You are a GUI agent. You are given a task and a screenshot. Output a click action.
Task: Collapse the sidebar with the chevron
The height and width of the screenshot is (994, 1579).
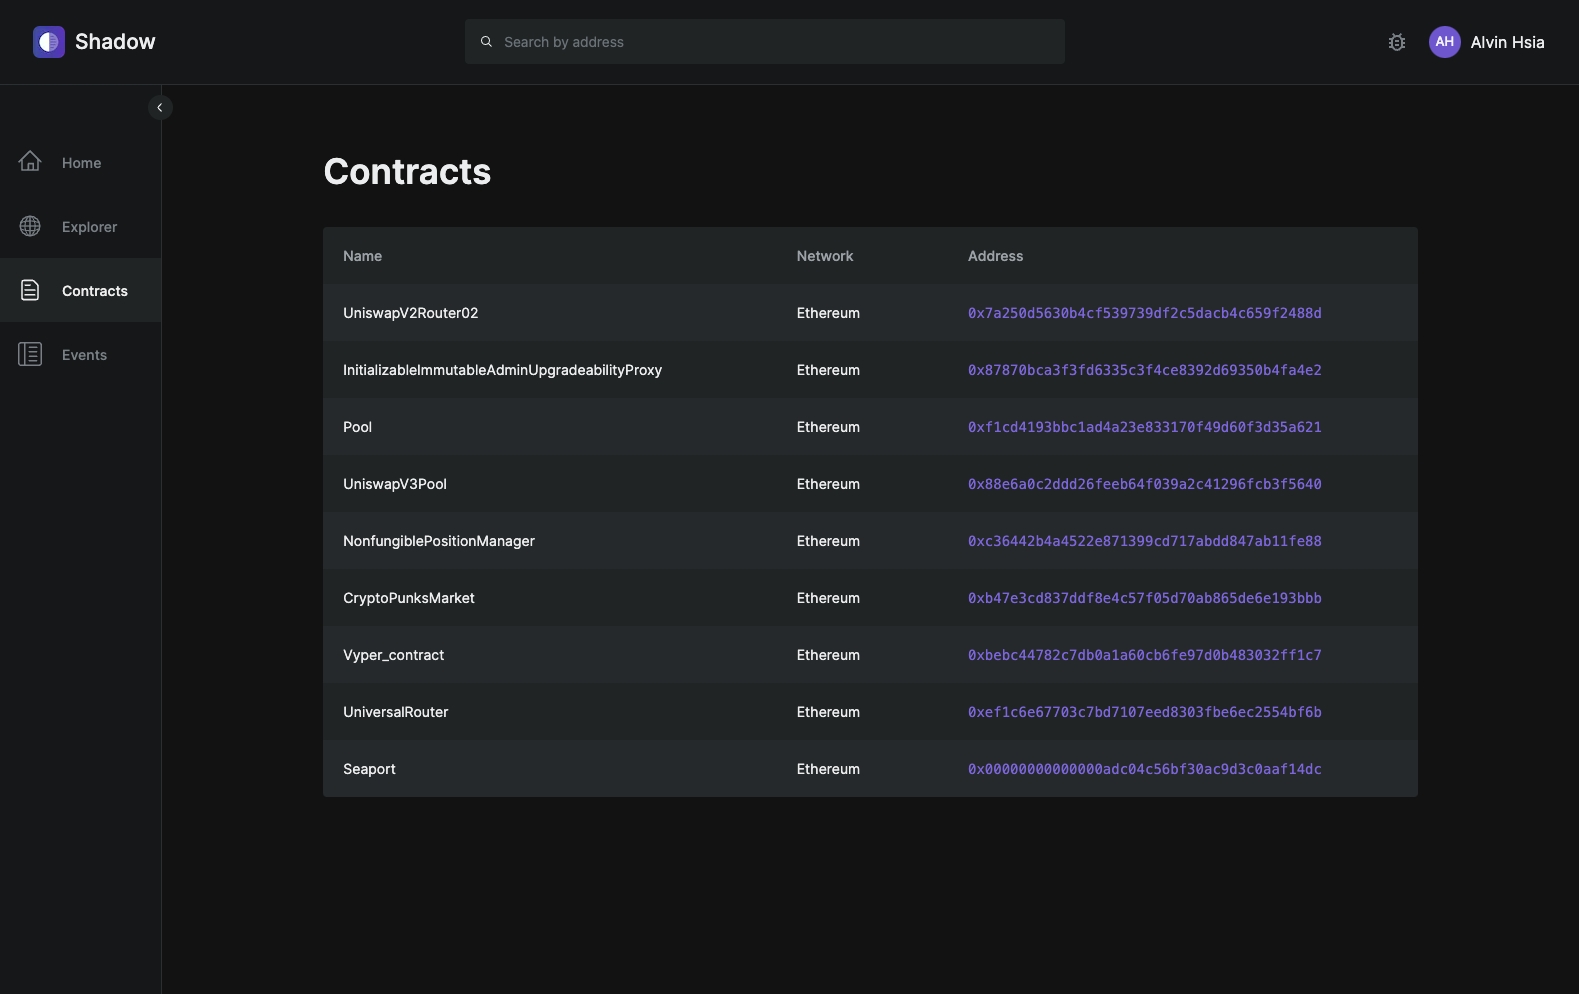(x=160, y=107)
